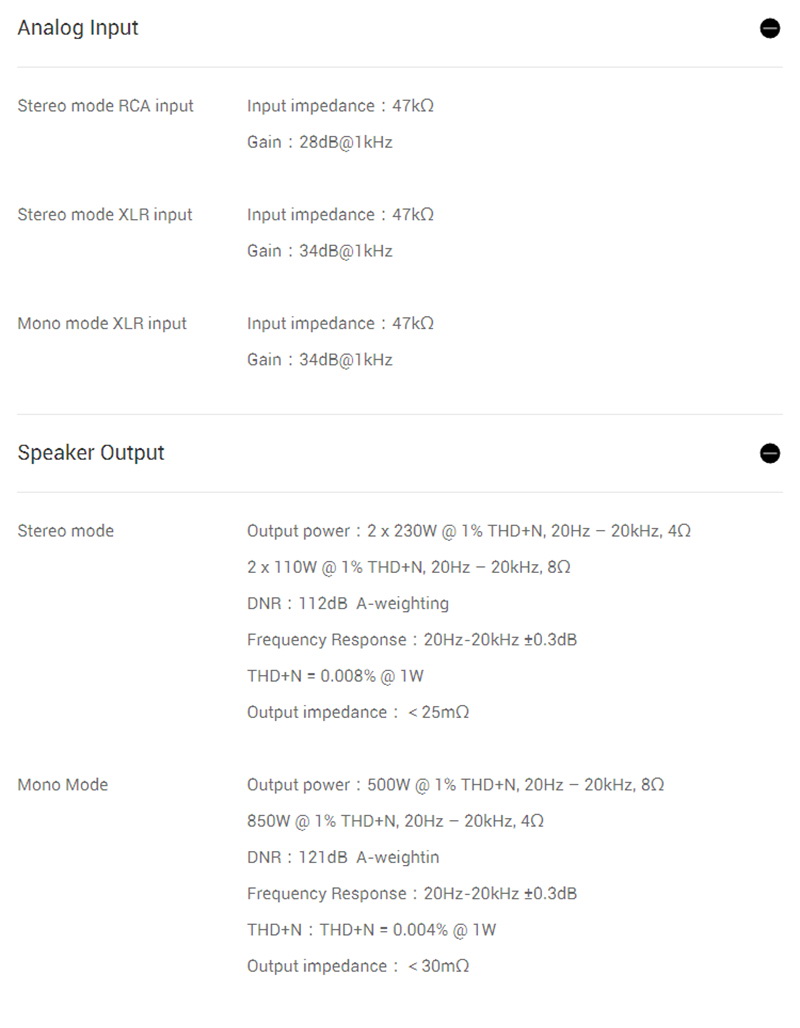
Task: Click the Speaker Output section heading
Action: [x=91, y=453]
